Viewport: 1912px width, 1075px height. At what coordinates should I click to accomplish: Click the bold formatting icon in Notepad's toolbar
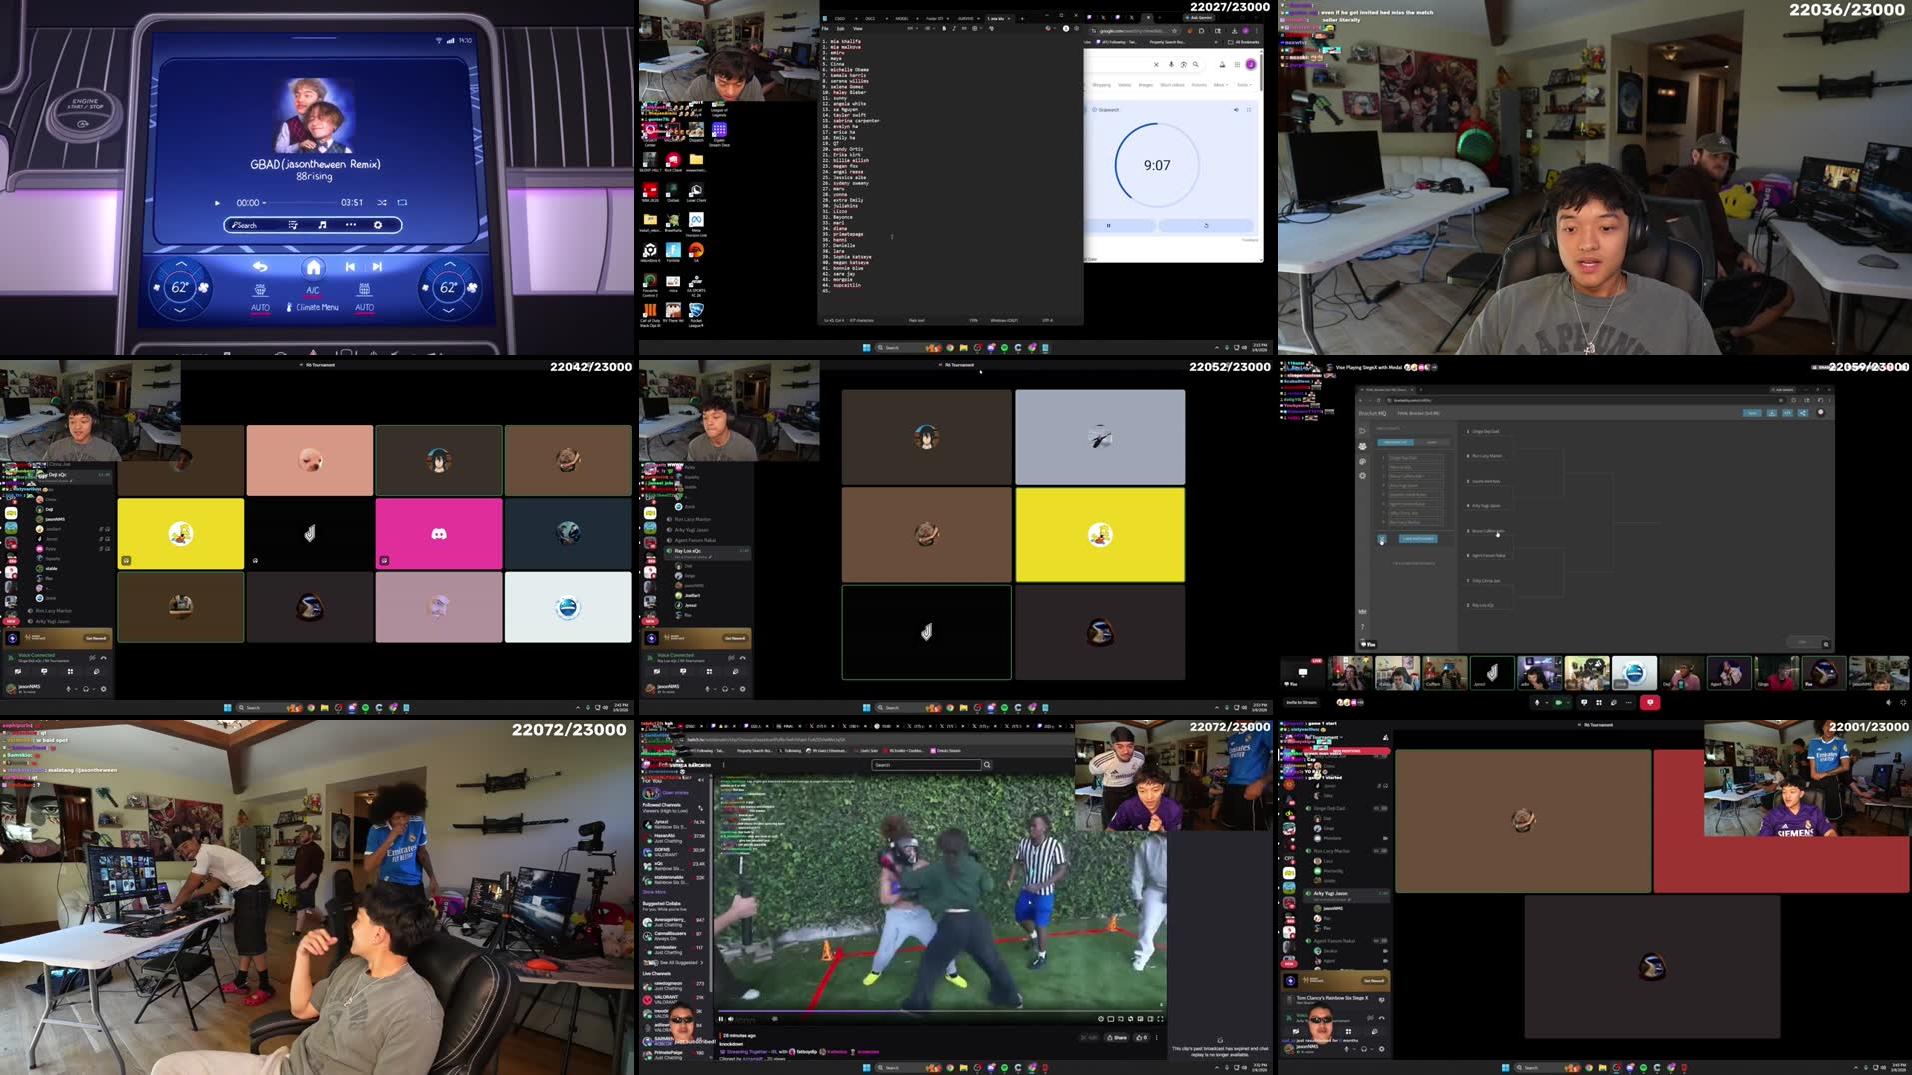[x=944, y=28]
